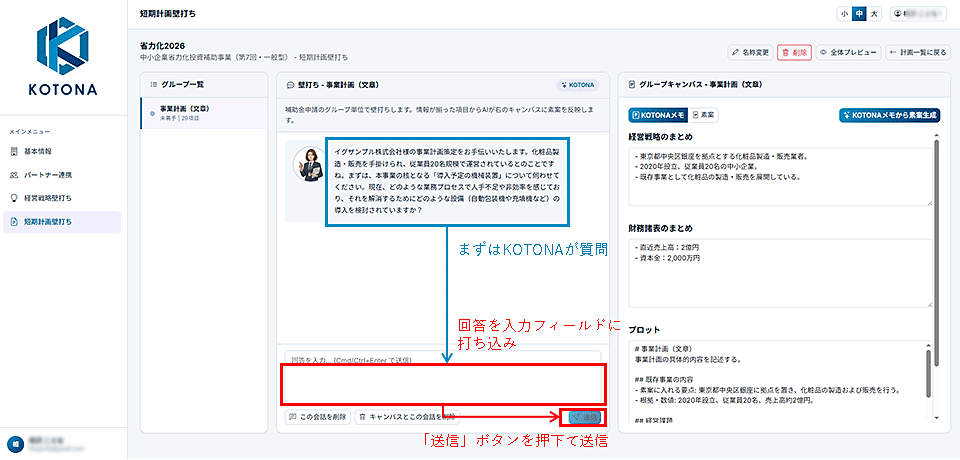Viewport: 960px width, 460px height.
Task: Click the icon on この会話を削除 button
Action: point(292,417)
